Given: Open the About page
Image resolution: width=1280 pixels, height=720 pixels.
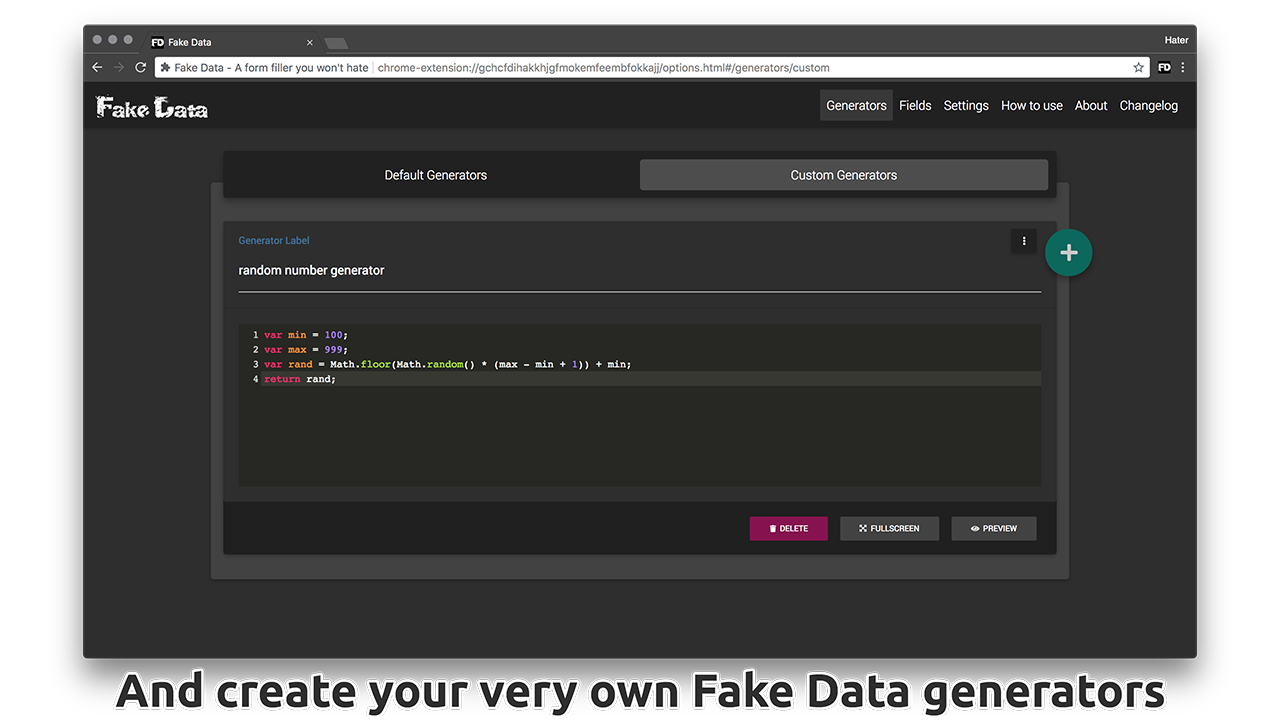Looking at the screenshot, I should [x=1091, y=105].
